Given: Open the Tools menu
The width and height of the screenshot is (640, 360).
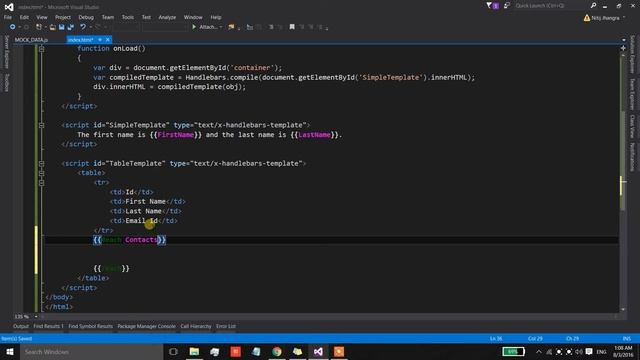Looking at the screenshot, I should 127,17.
